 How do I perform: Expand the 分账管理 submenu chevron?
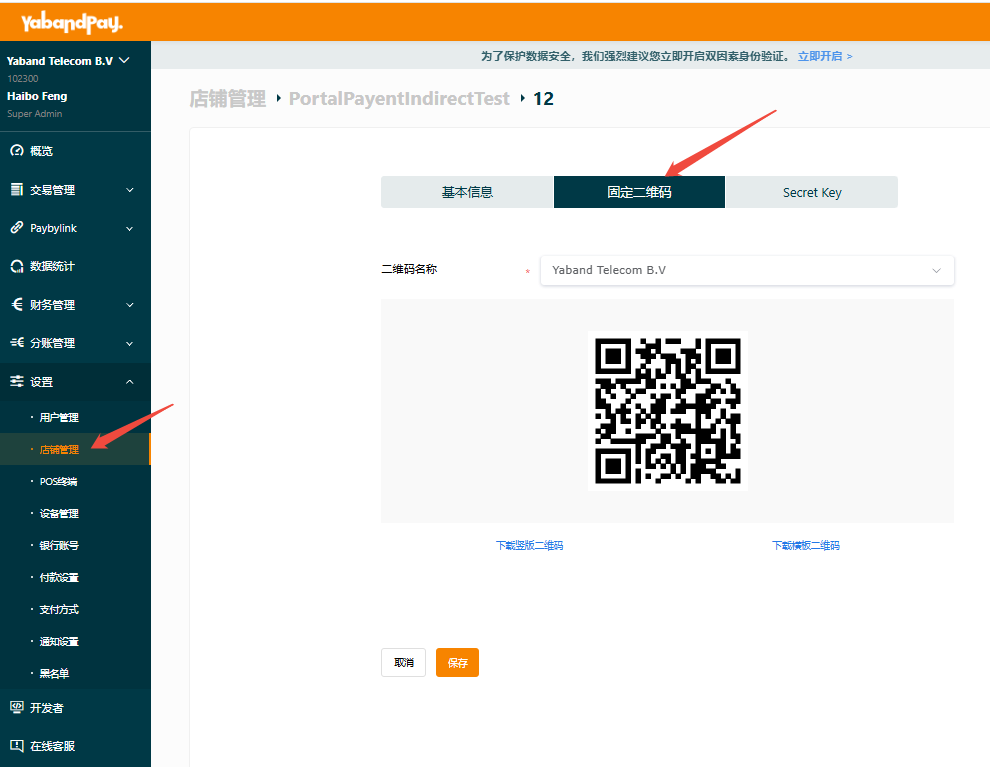(130, 343)
